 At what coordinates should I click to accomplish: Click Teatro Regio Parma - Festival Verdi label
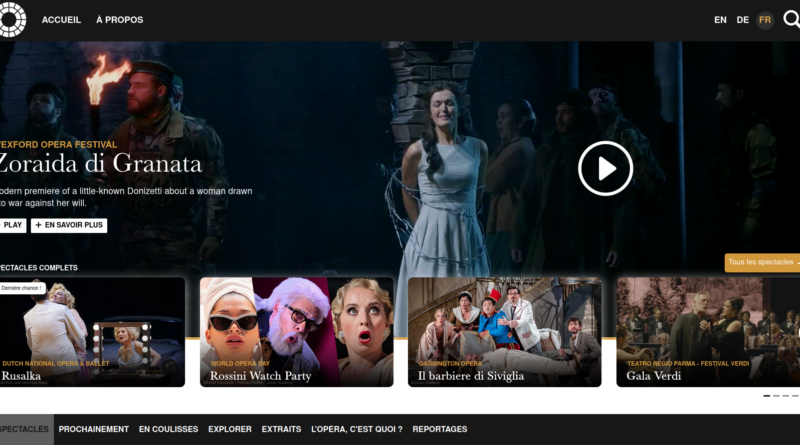pyautogui.click(x=688, y=363)
